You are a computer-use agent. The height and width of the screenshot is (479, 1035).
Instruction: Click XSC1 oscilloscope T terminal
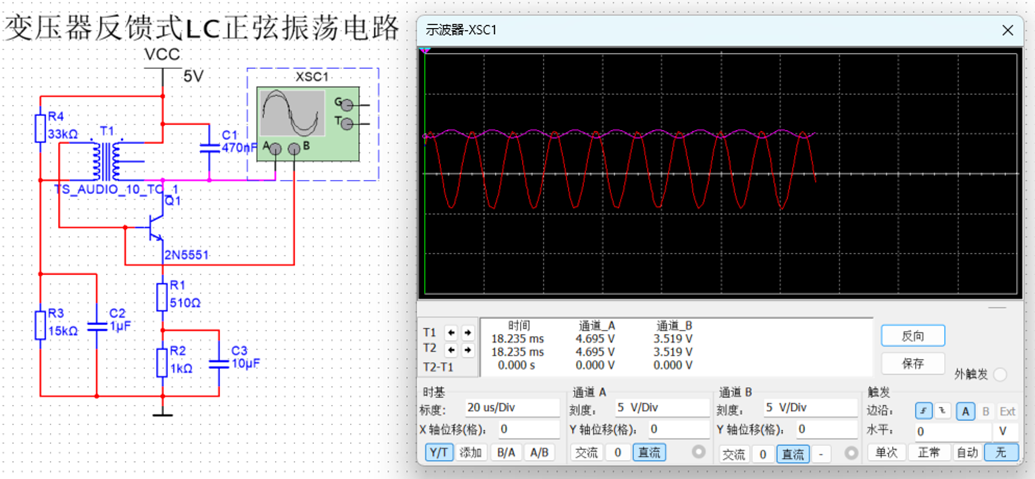coord(347,123)
